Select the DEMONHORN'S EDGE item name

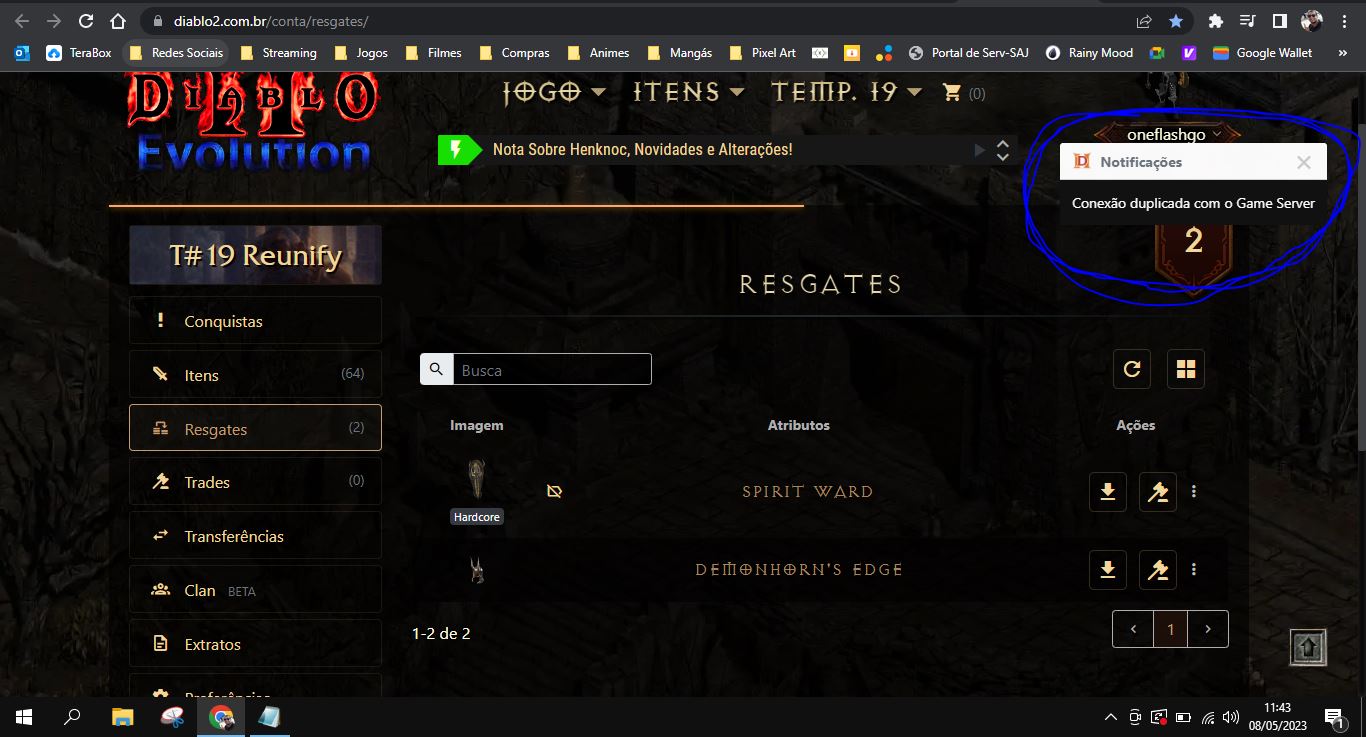799,570
